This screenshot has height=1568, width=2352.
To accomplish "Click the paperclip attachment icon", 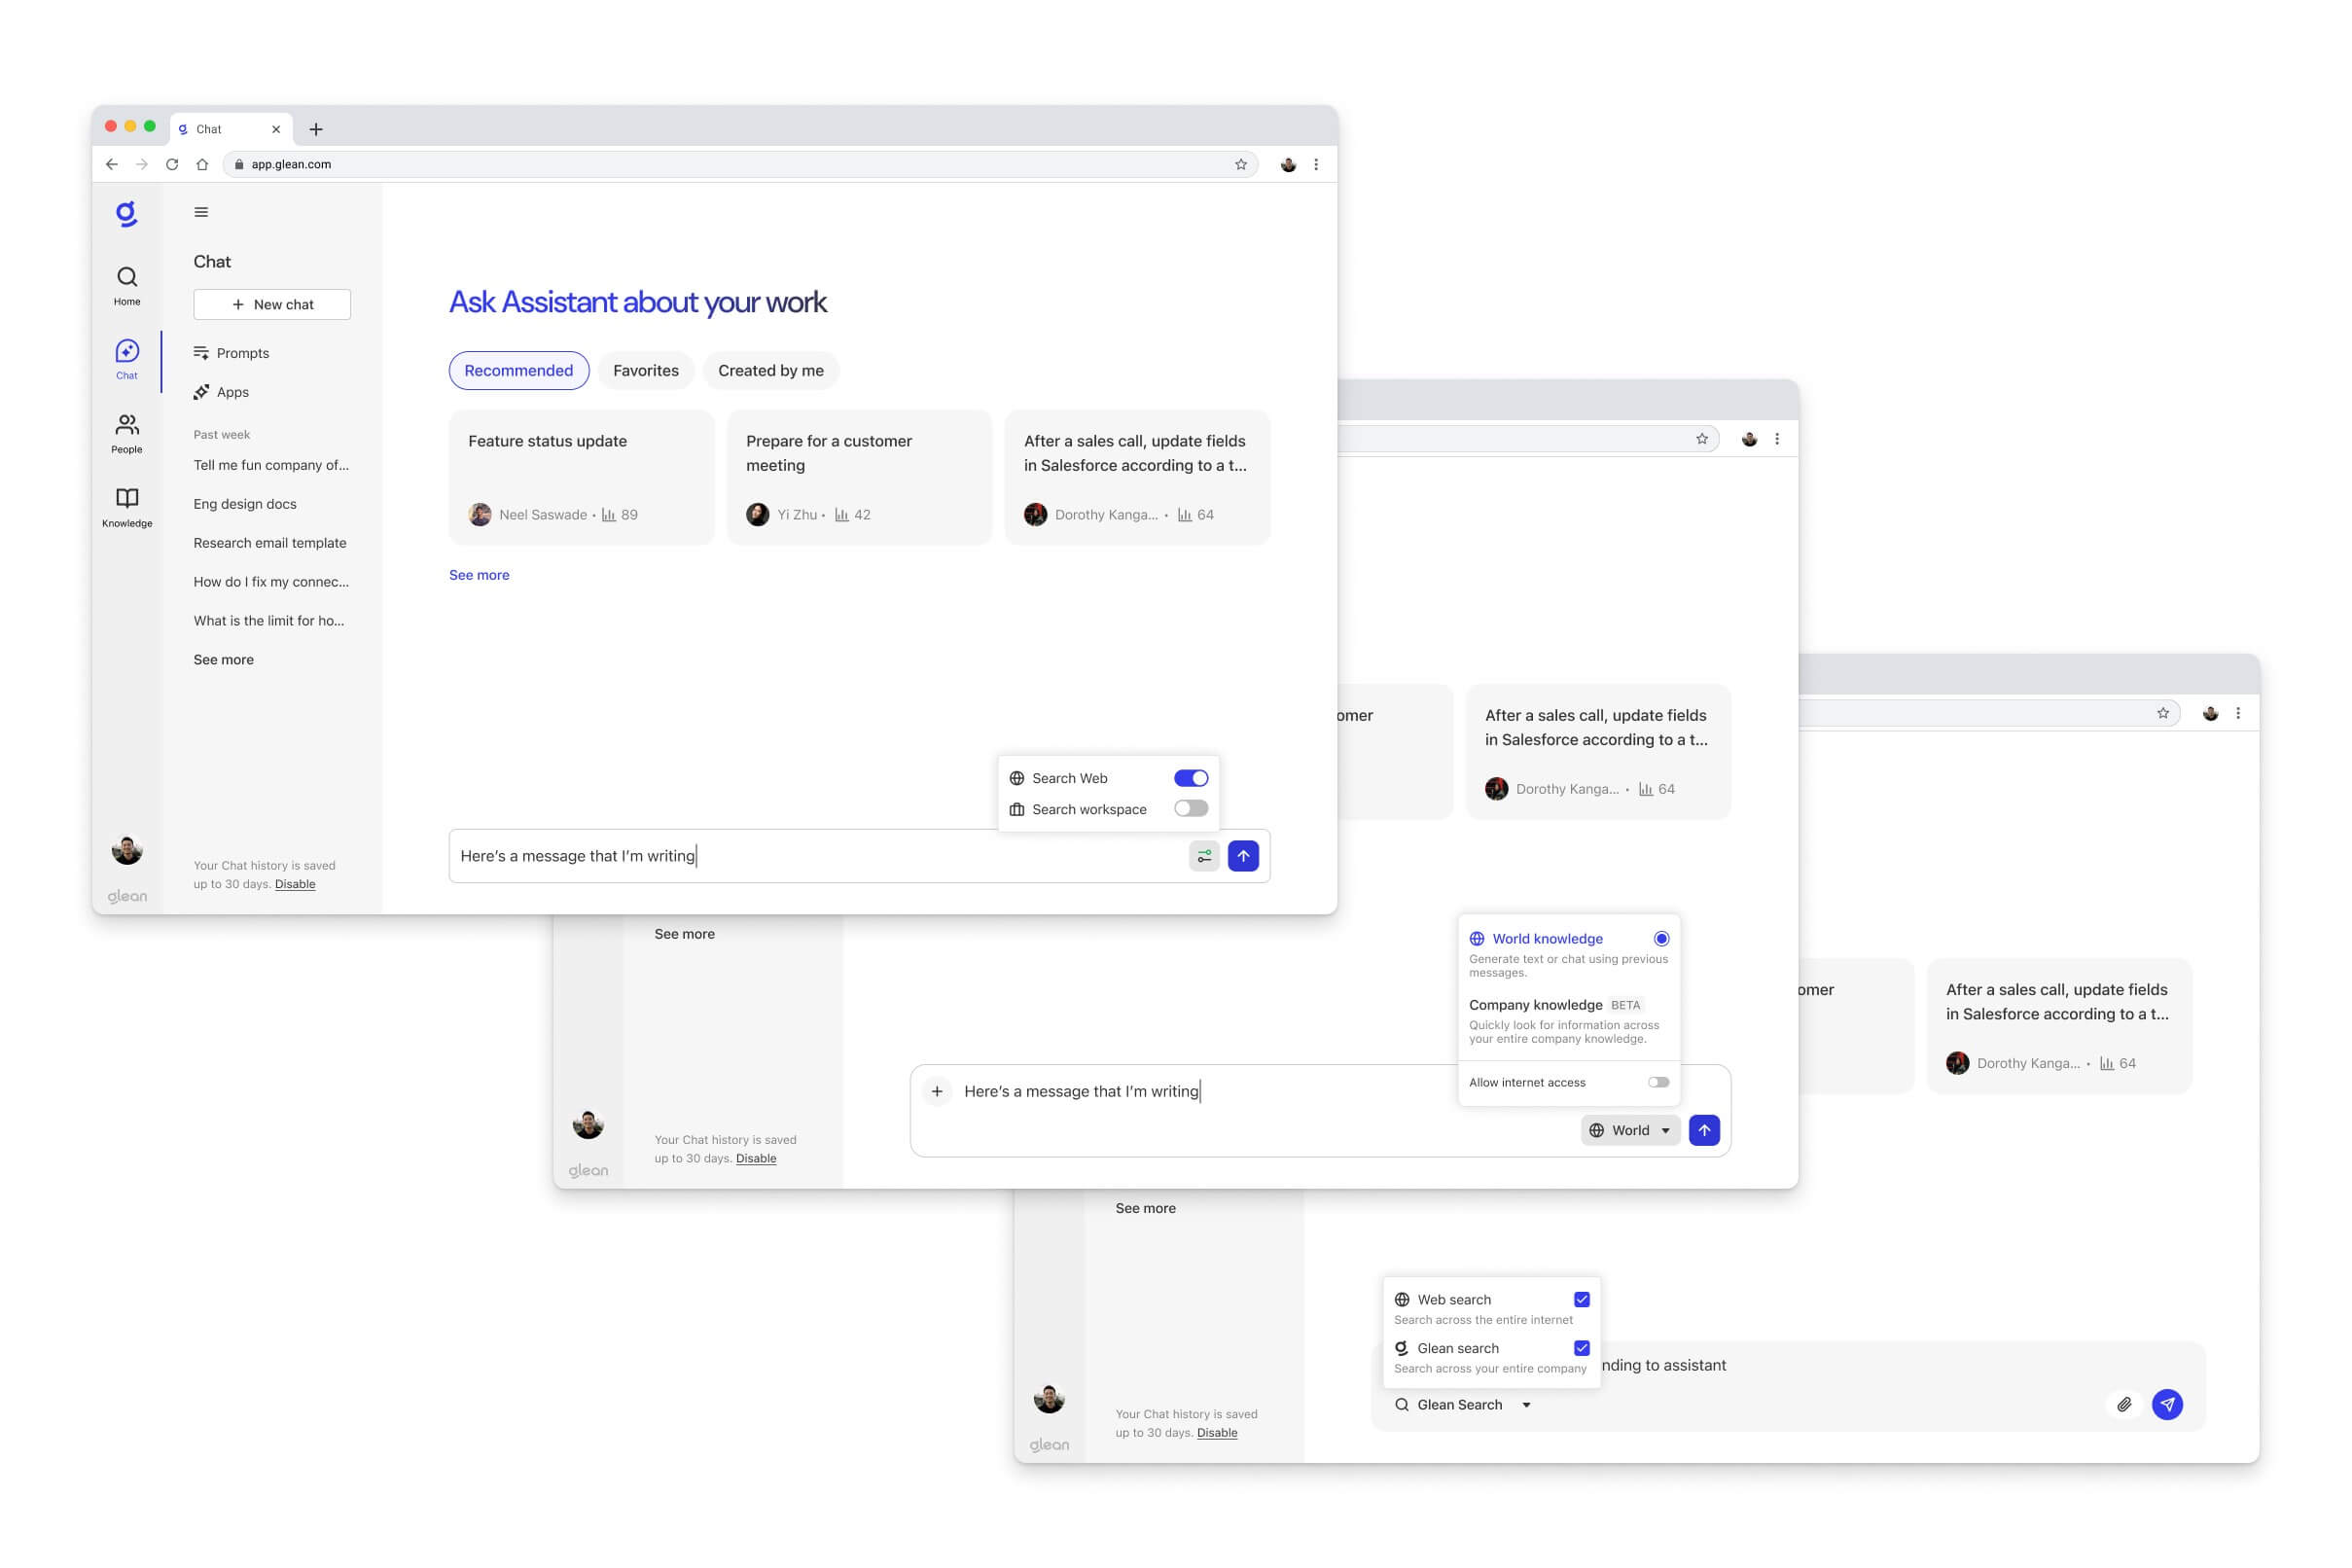I will [2124, 1404].
